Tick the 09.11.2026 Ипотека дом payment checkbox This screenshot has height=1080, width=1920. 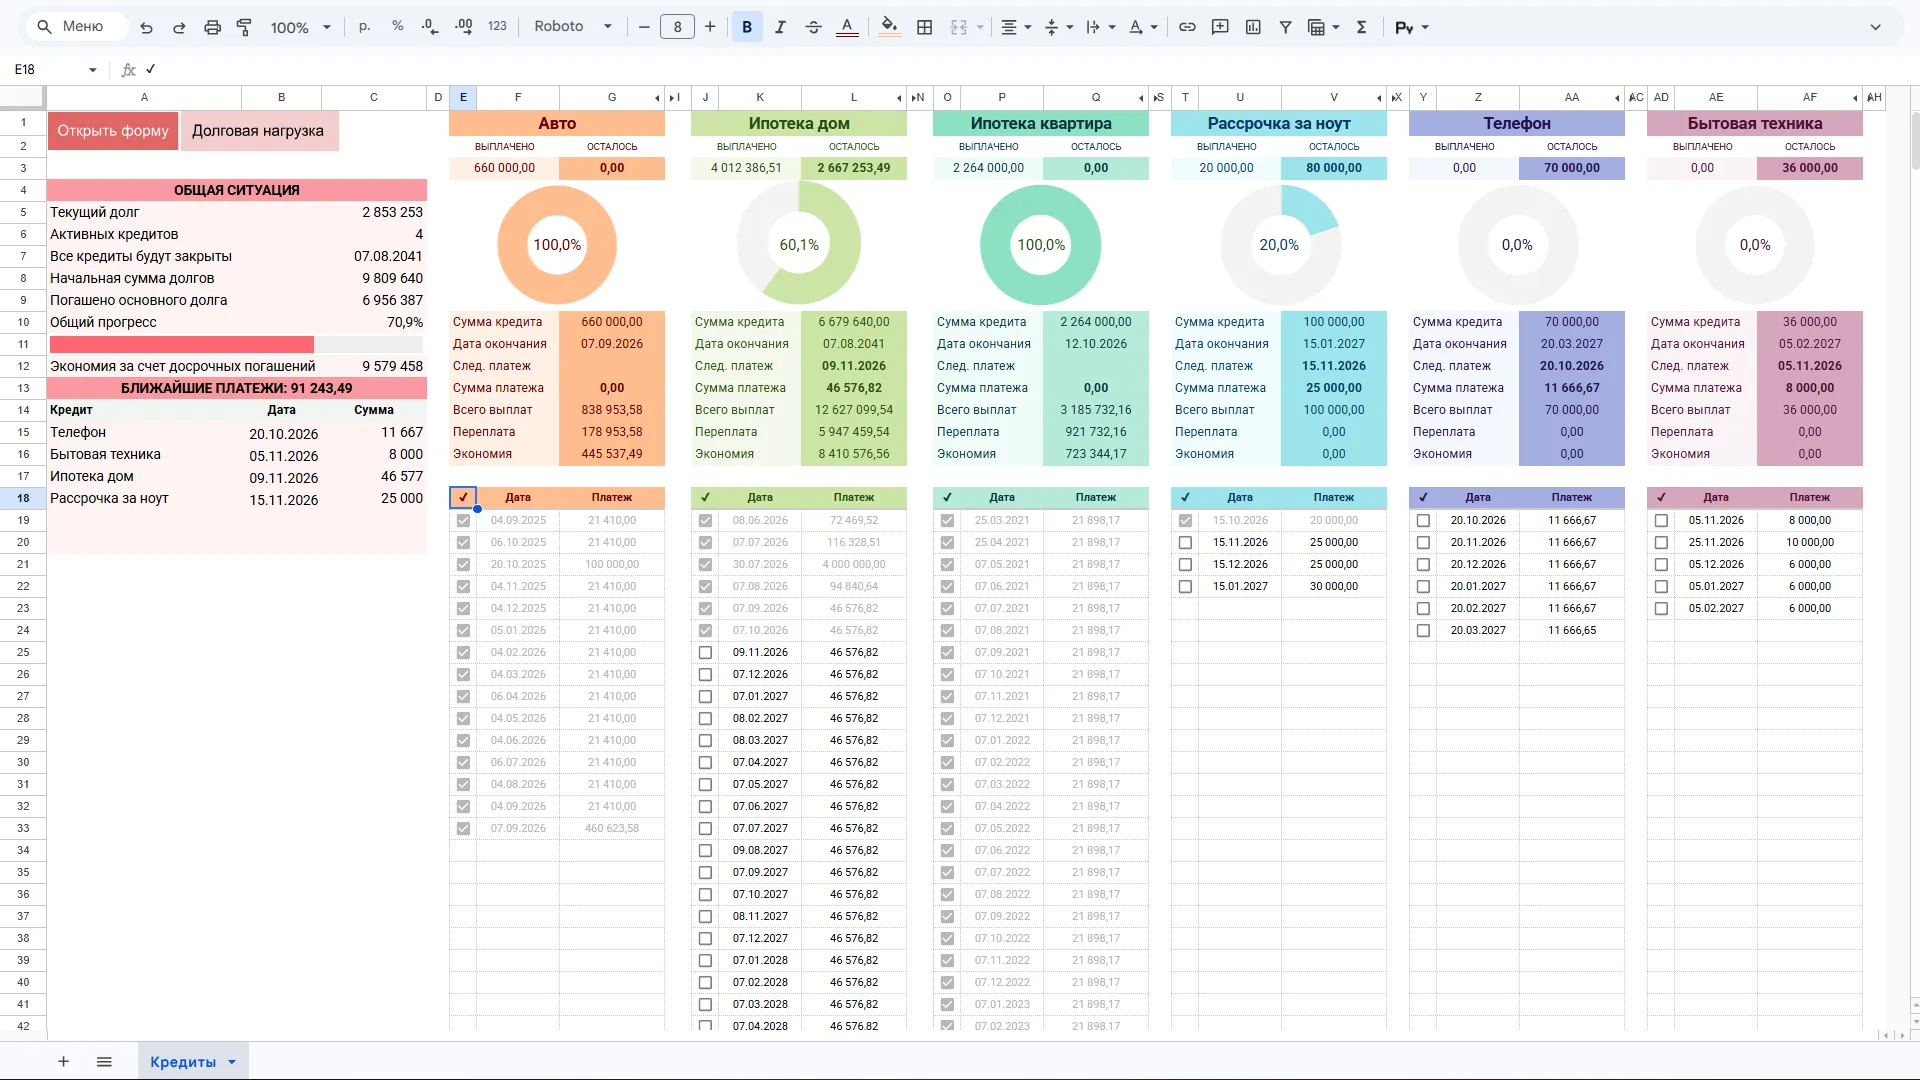pyautogui.click(x=705, y=652)
